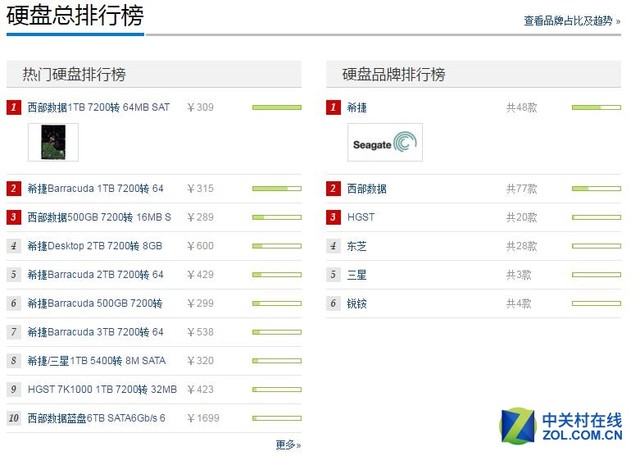This screenshot has width=640, height=456.
Task: Click the hard drive product thumbnail
Action: point(53,142)
